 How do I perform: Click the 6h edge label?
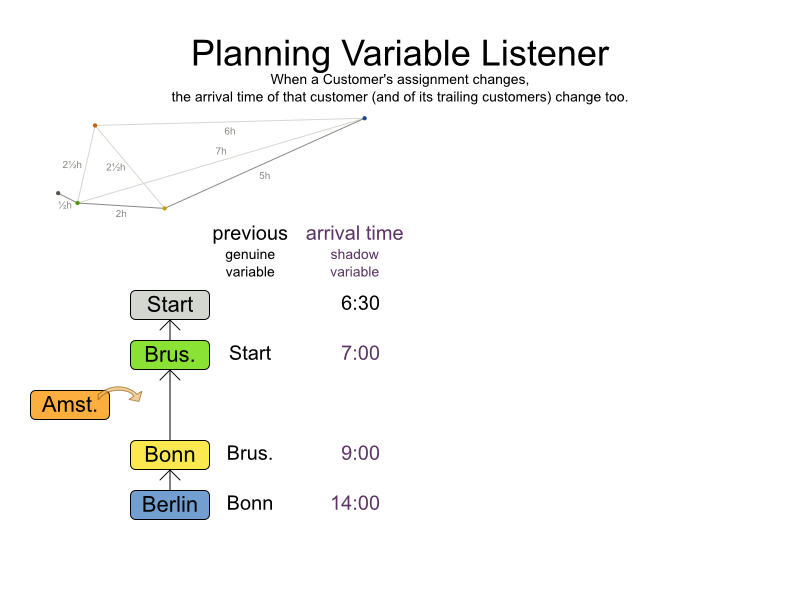tap(230, 131)
